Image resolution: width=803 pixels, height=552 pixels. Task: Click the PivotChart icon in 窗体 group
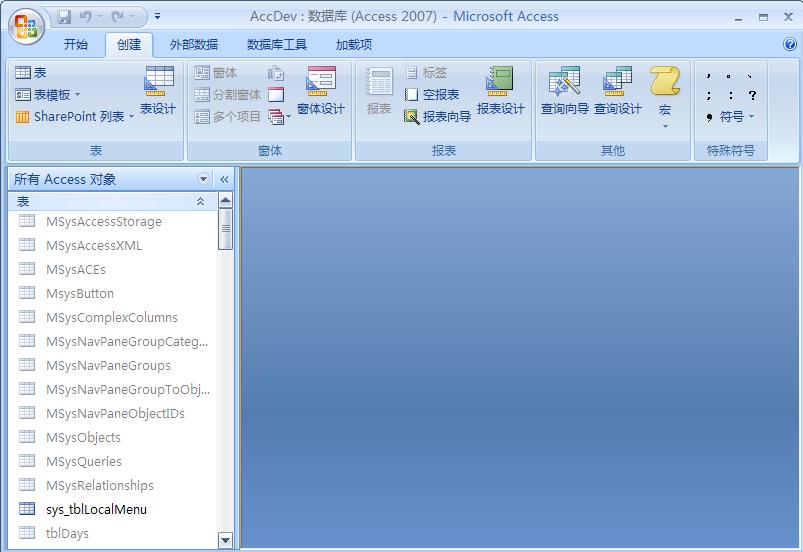point(276,73)
